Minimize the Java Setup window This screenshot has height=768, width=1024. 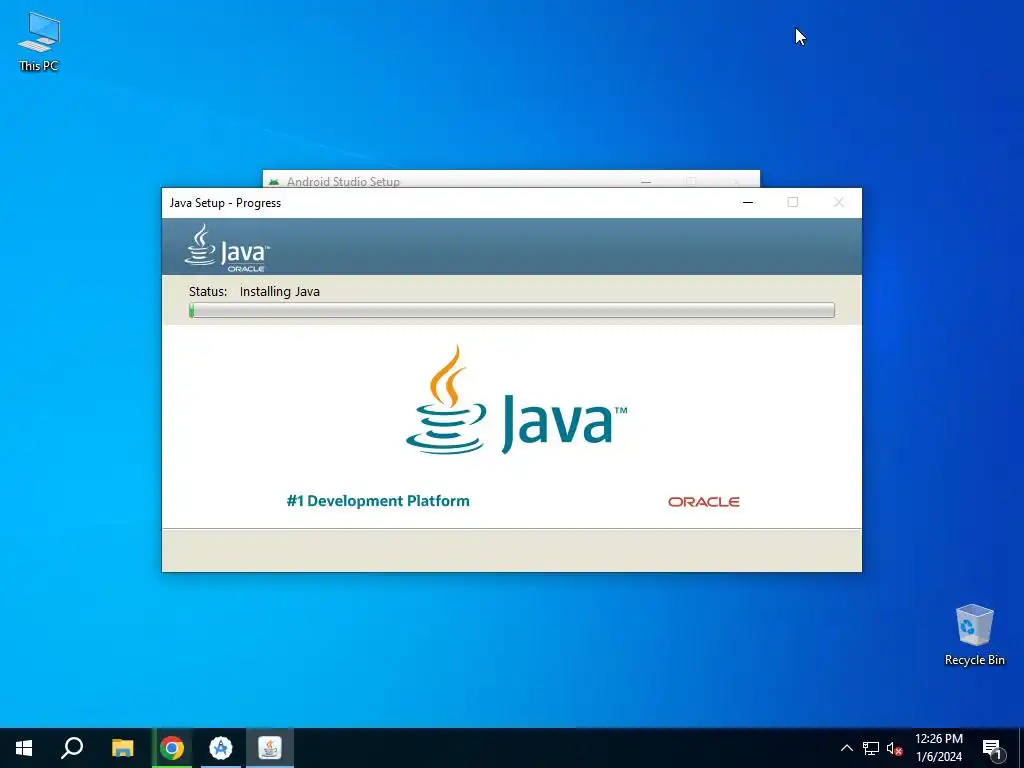coord(748,202)
